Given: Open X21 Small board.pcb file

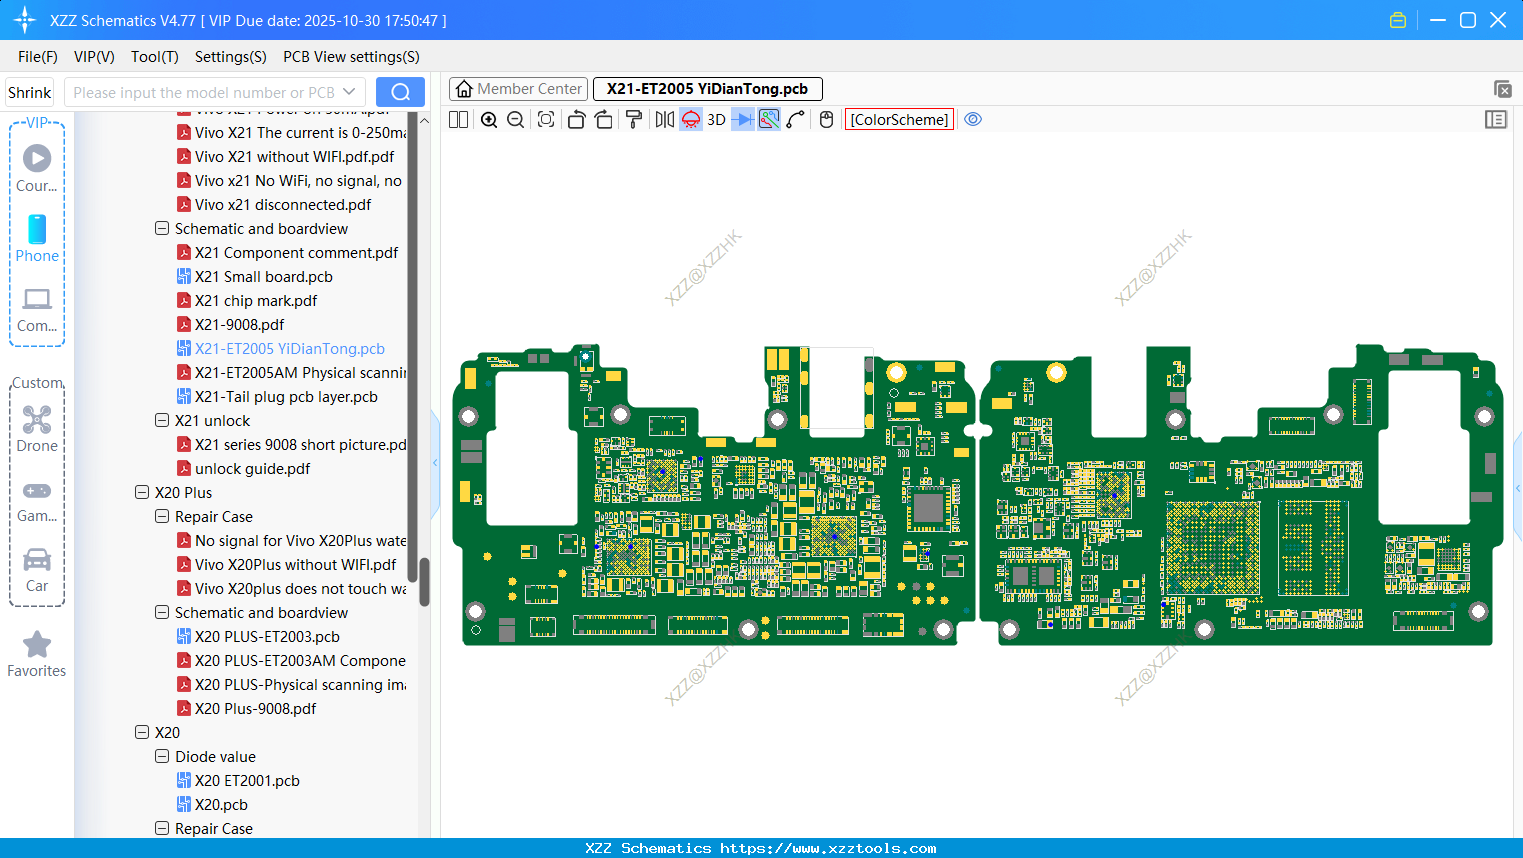Looking at the screenshot, I should click(263, 277).
